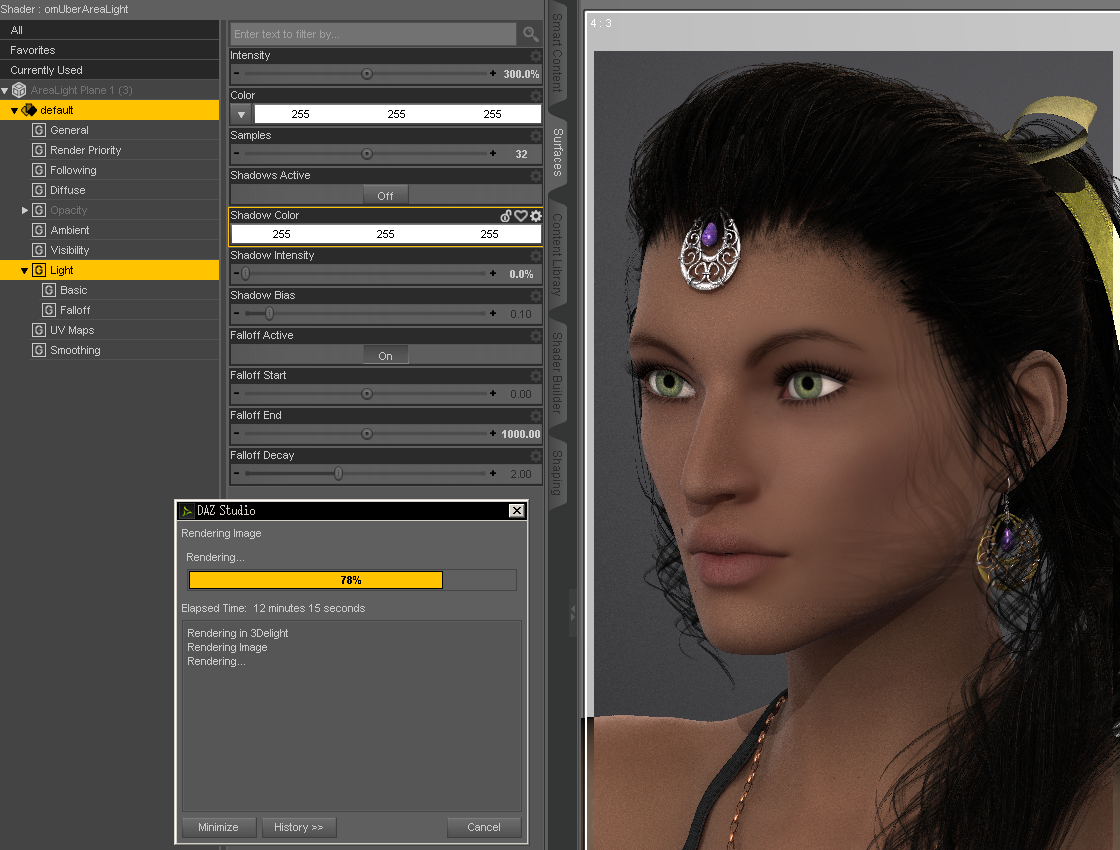
Task: Decrease Falloff End with minus button
Action: click(x=236, y=434)
